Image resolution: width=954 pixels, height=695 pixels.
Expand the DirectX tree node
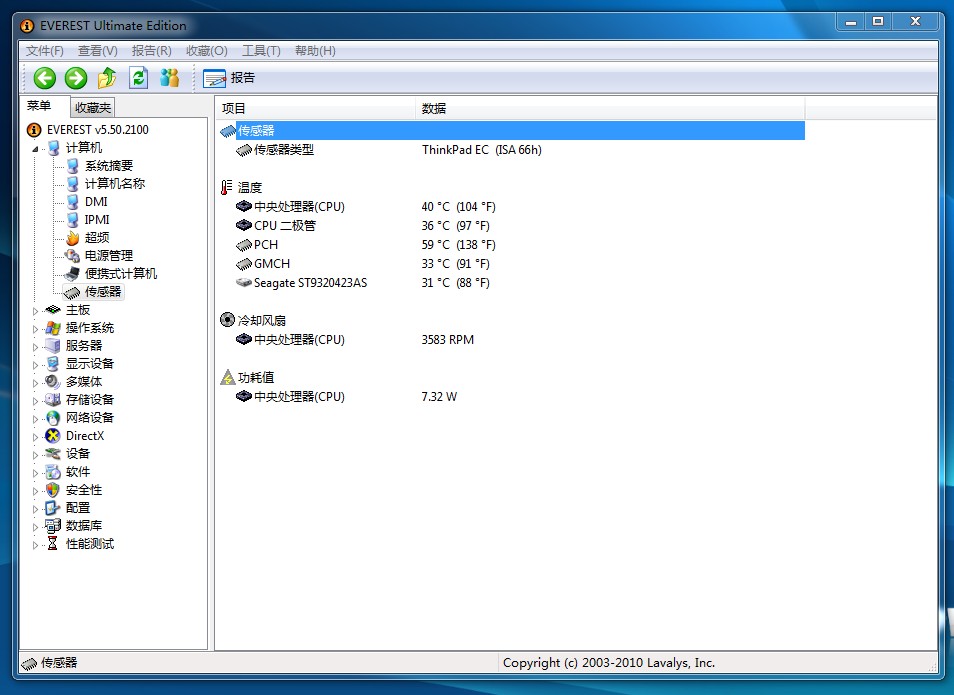point(35,436)
